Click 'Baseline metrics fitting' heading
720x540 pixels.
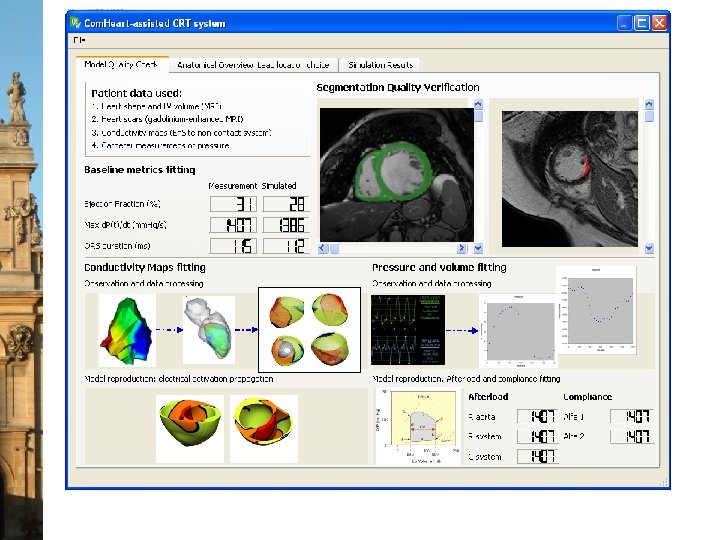tap(140, 170)
